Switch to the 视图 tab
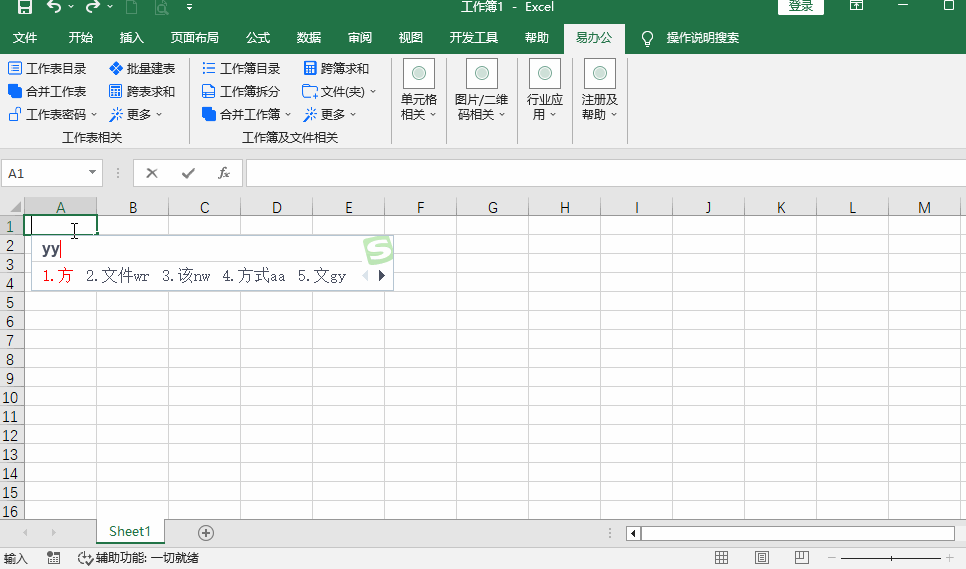This screenshot has width=966, height=569. tap(410, 38)
